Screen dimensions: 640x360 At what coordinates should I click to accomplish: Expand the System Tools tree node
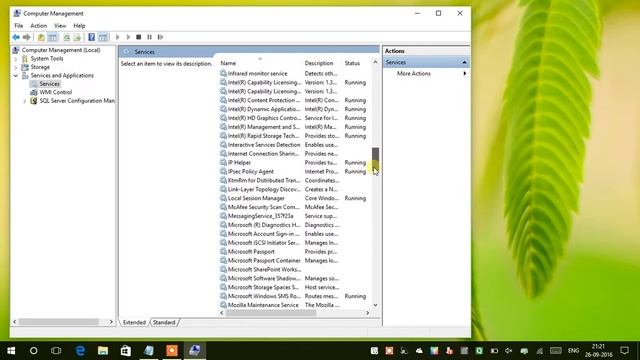(x=16, y=59)
